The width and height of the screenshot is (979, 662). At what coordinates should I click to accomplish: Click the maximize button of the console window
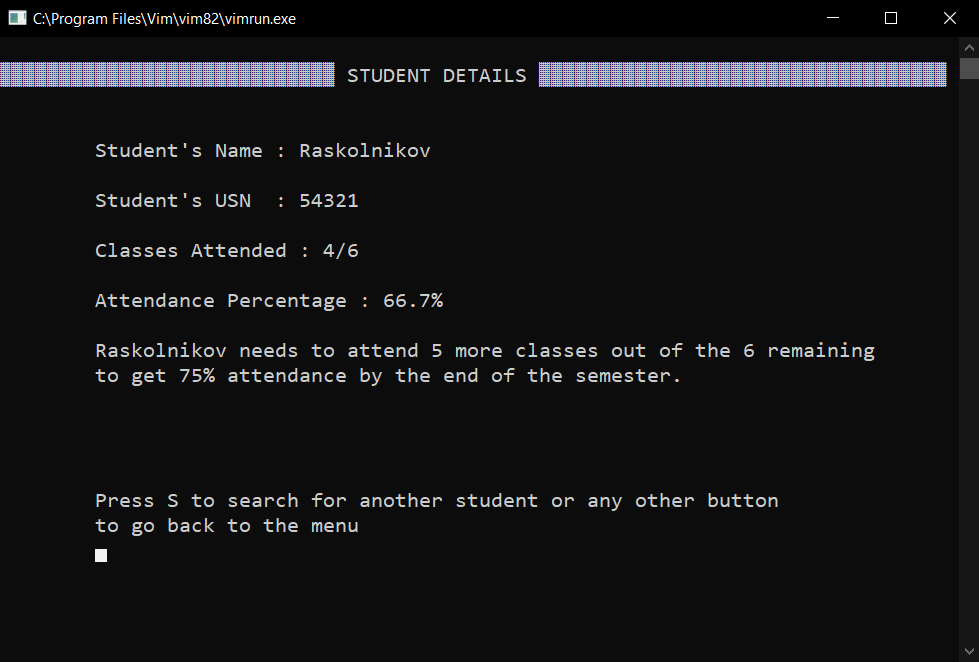[890, 18]
